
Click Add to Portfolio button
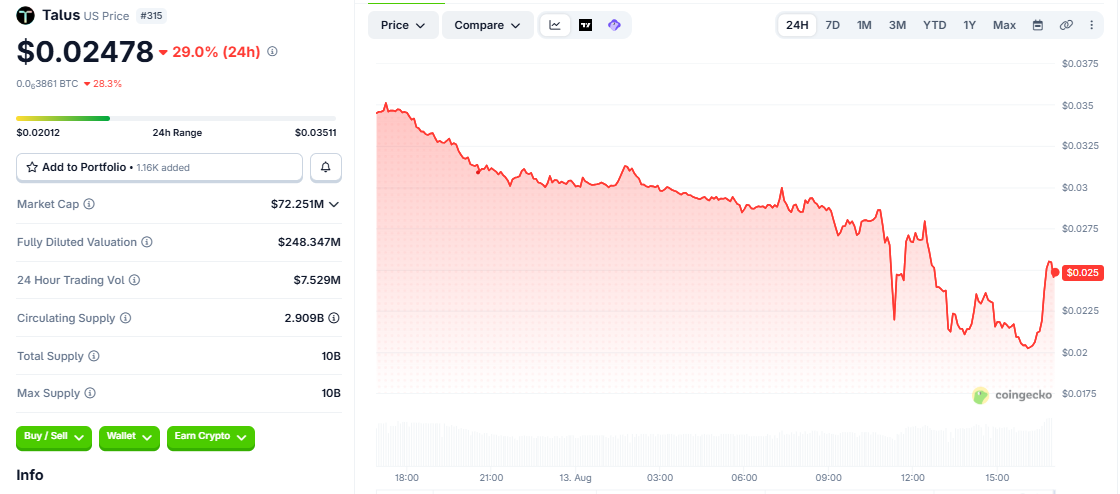click(159, 167)
